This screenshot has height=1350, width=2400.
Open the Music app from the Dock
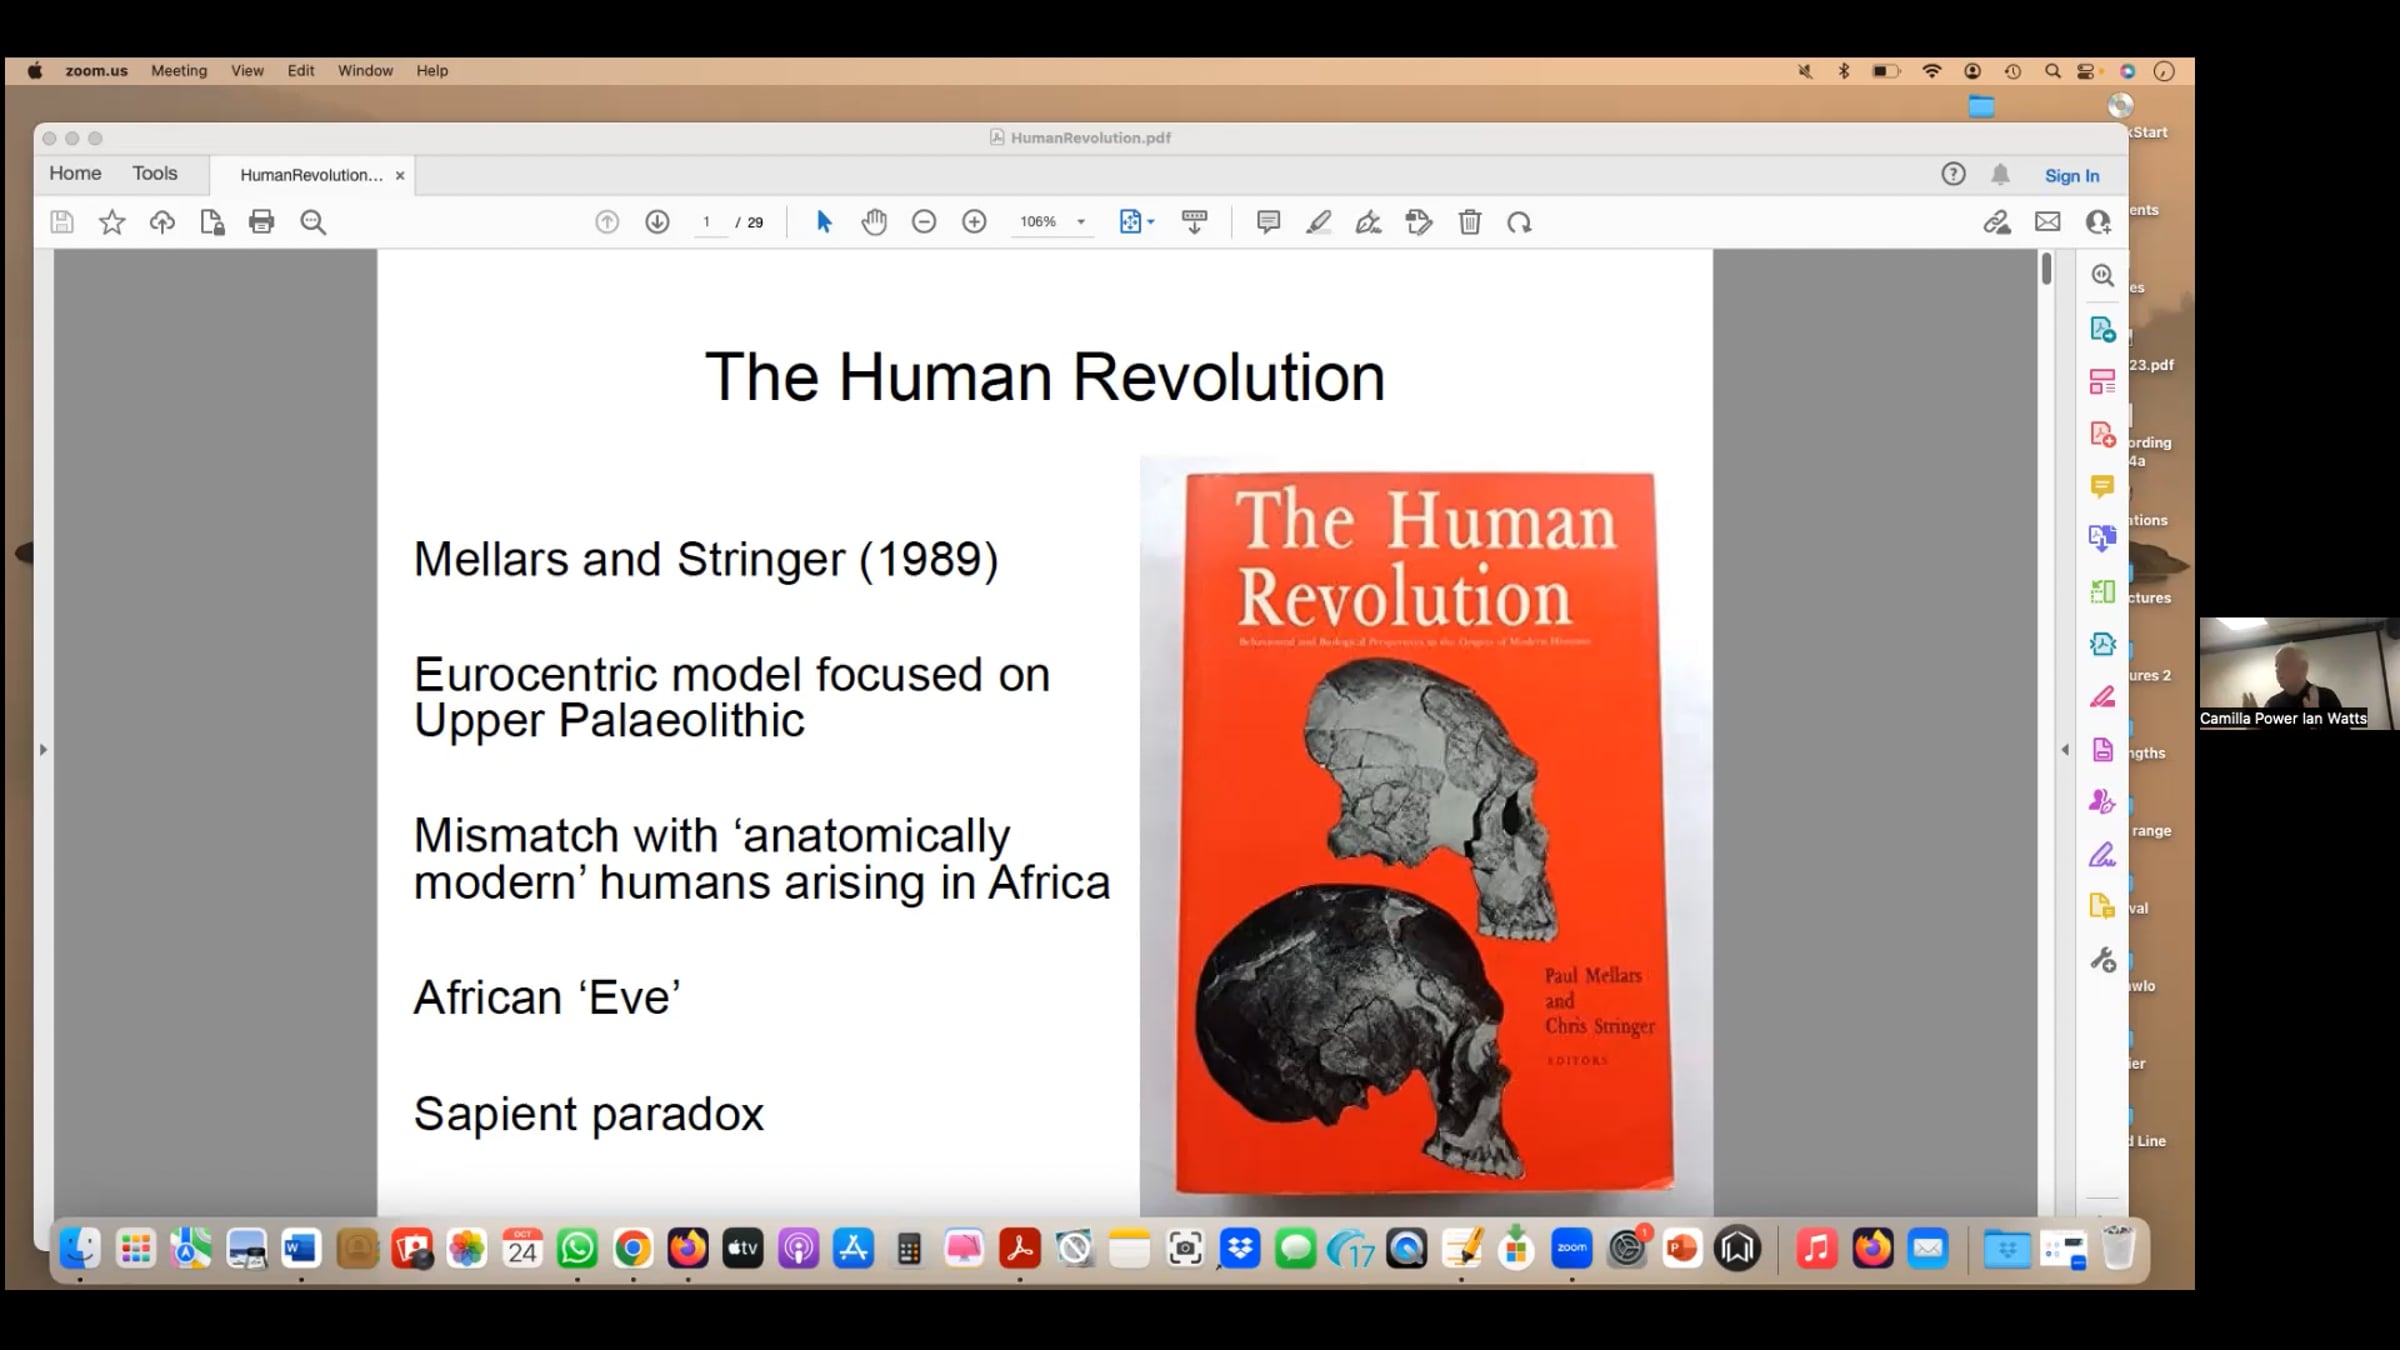point(1817,1248)
